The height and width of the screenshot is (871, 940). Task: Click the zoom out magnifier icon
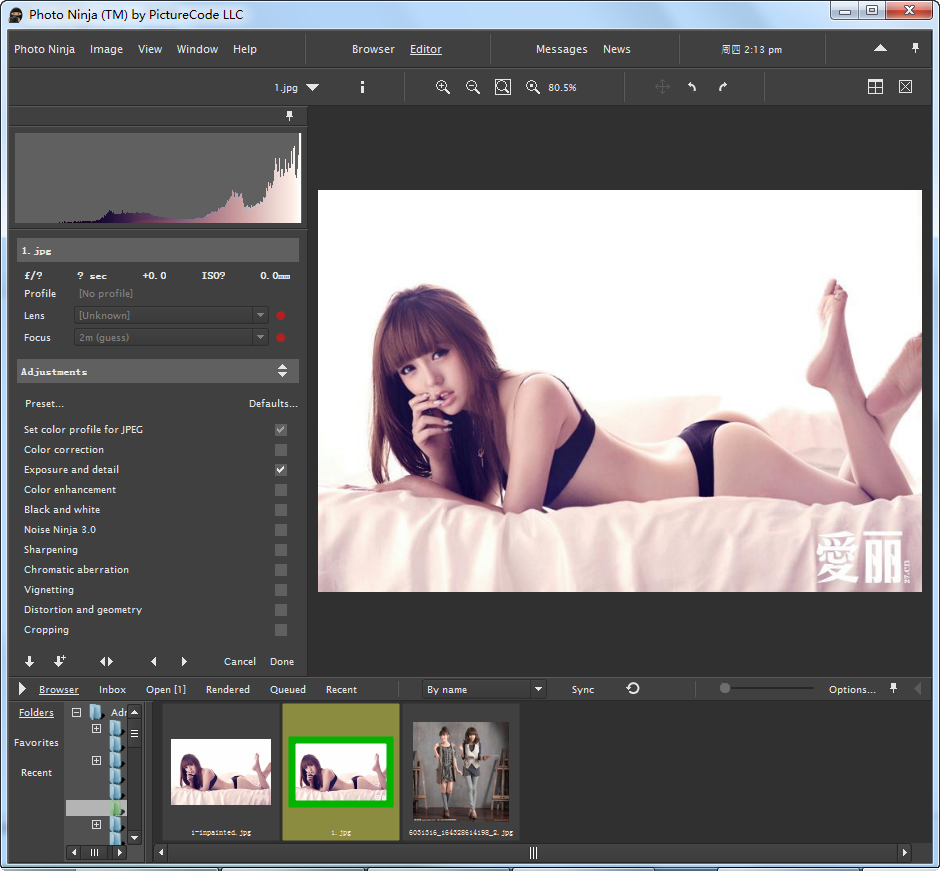[x=473, y=88]
